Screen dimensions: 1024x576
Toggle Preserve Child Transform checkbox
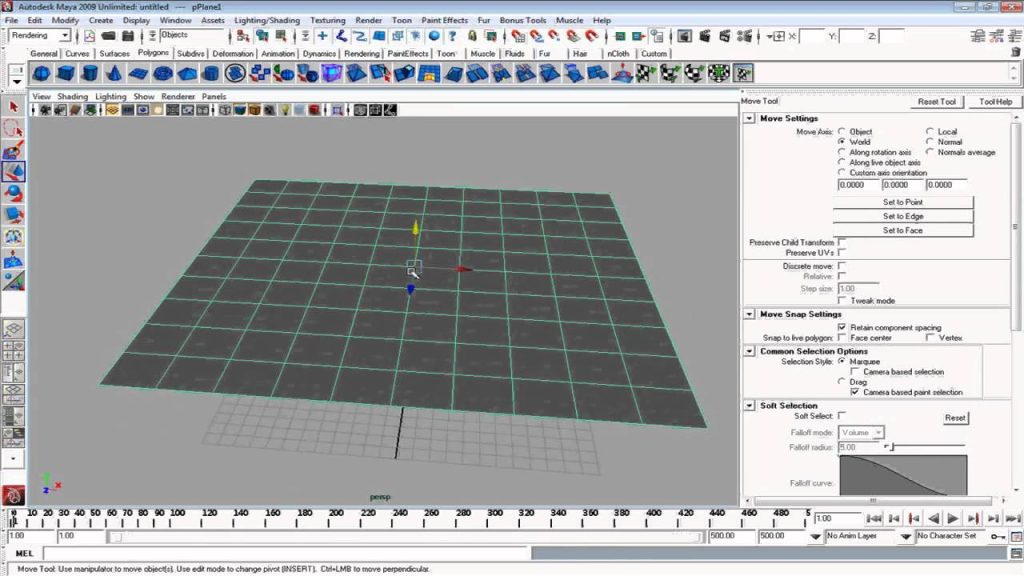pyautogui.click(x=842, y=242)
